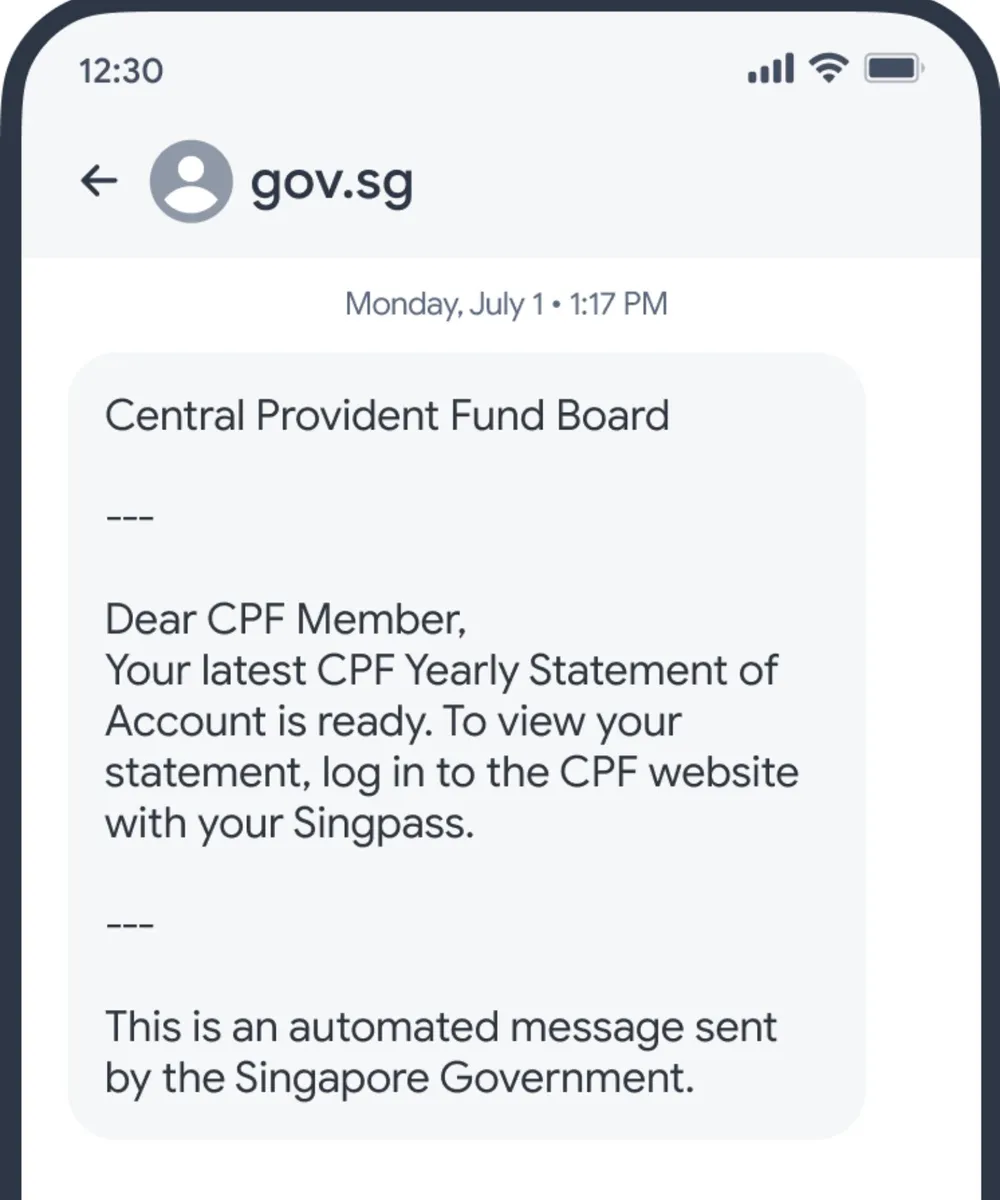Open the gov.sg sender name

point(331,183)
